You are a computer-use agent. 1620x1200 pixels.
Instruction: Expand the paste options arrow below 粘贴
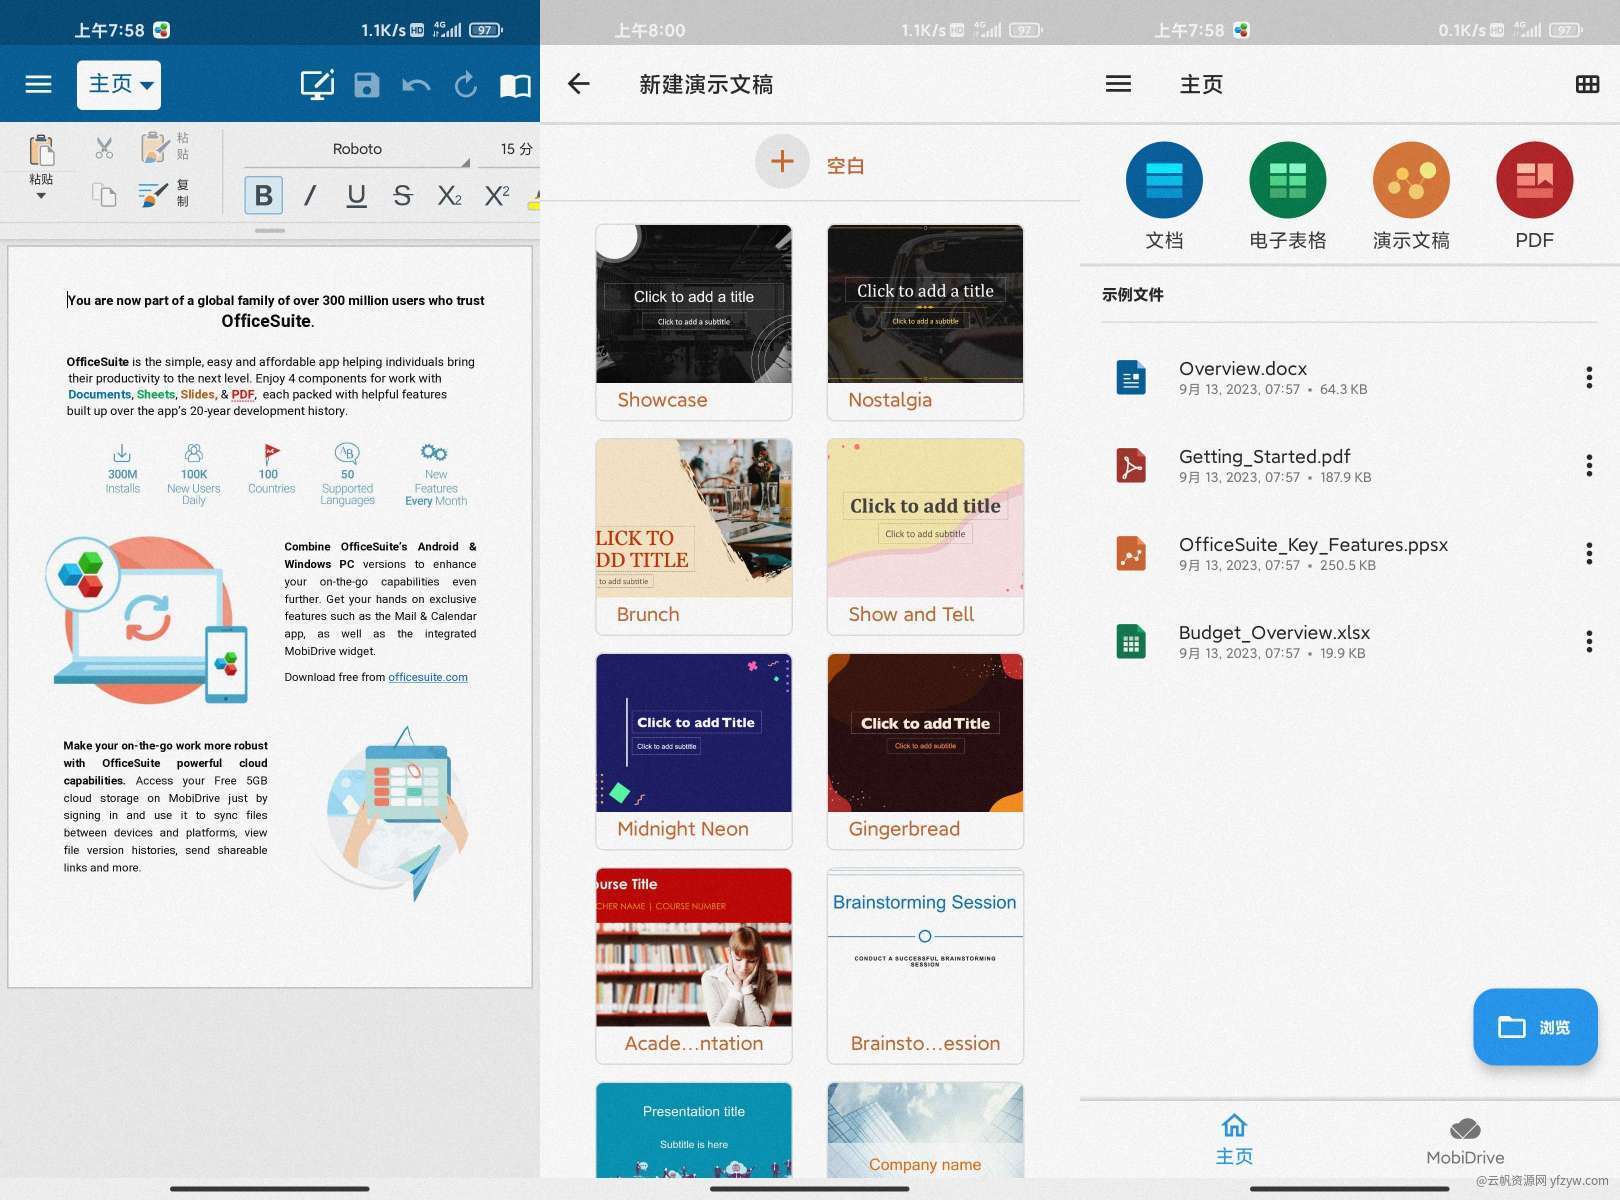coord(41,196)
